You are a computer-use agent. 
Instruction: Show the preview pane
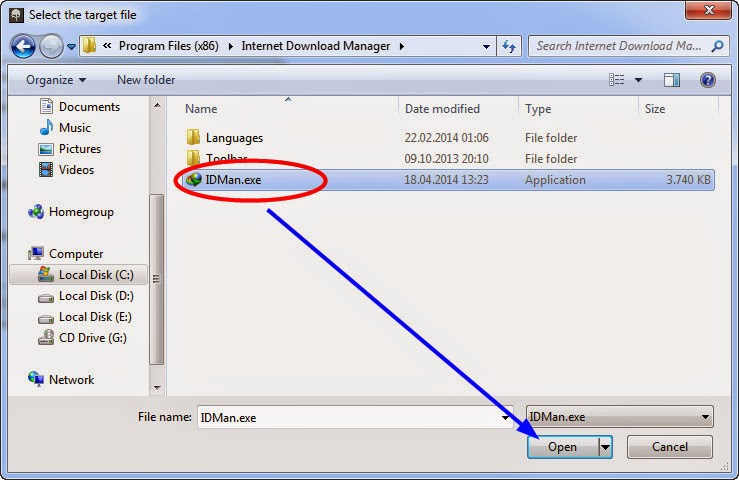click(672, 80)
